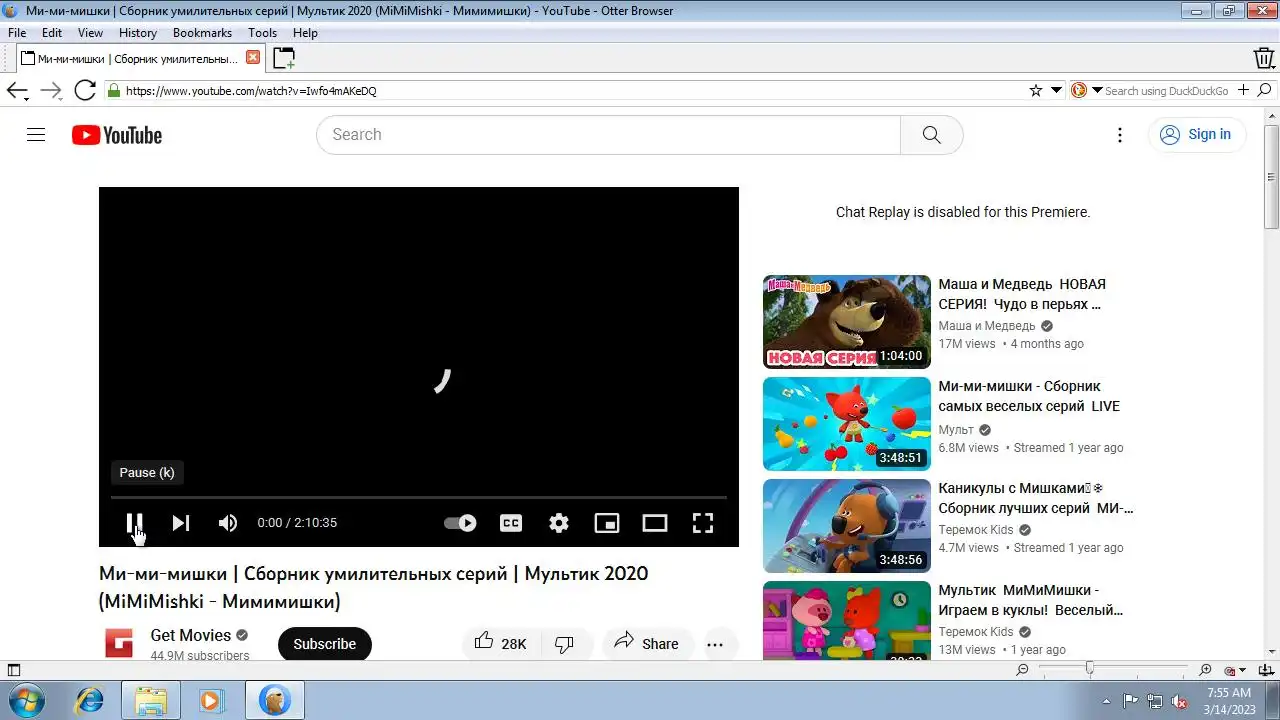Open Windows Media Player from taskbar
The width and height of the screenshot is (1280, 720).
[211, 700]
